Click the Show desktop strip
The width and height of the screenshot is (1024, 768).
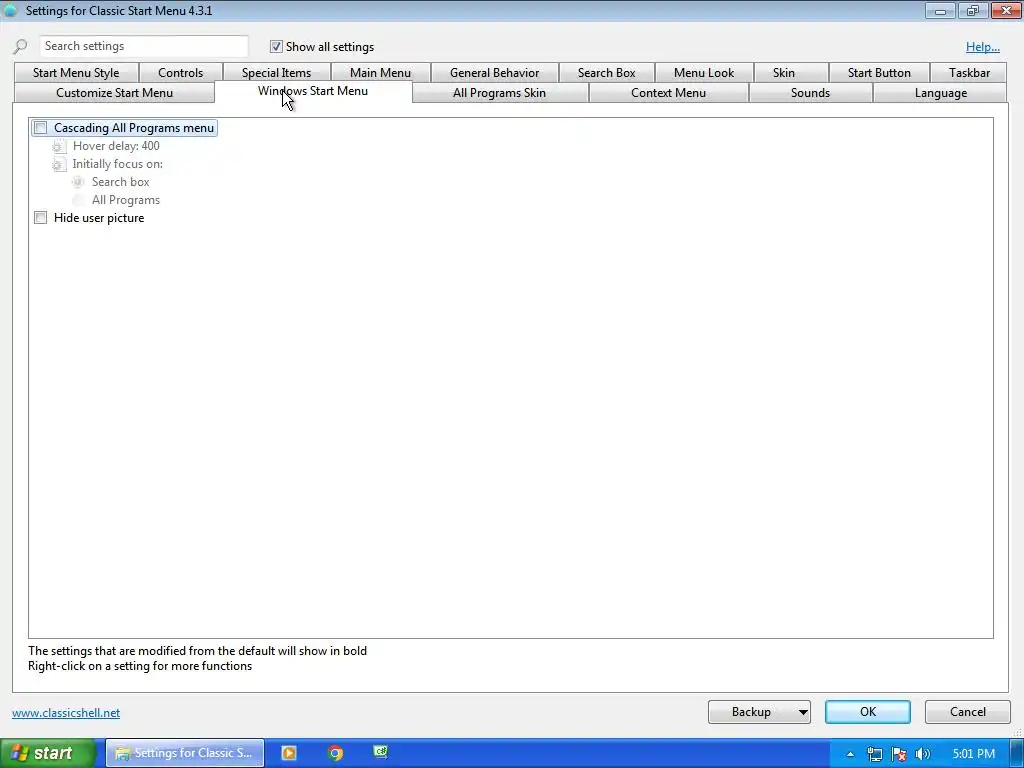(x=1017, y=754)
